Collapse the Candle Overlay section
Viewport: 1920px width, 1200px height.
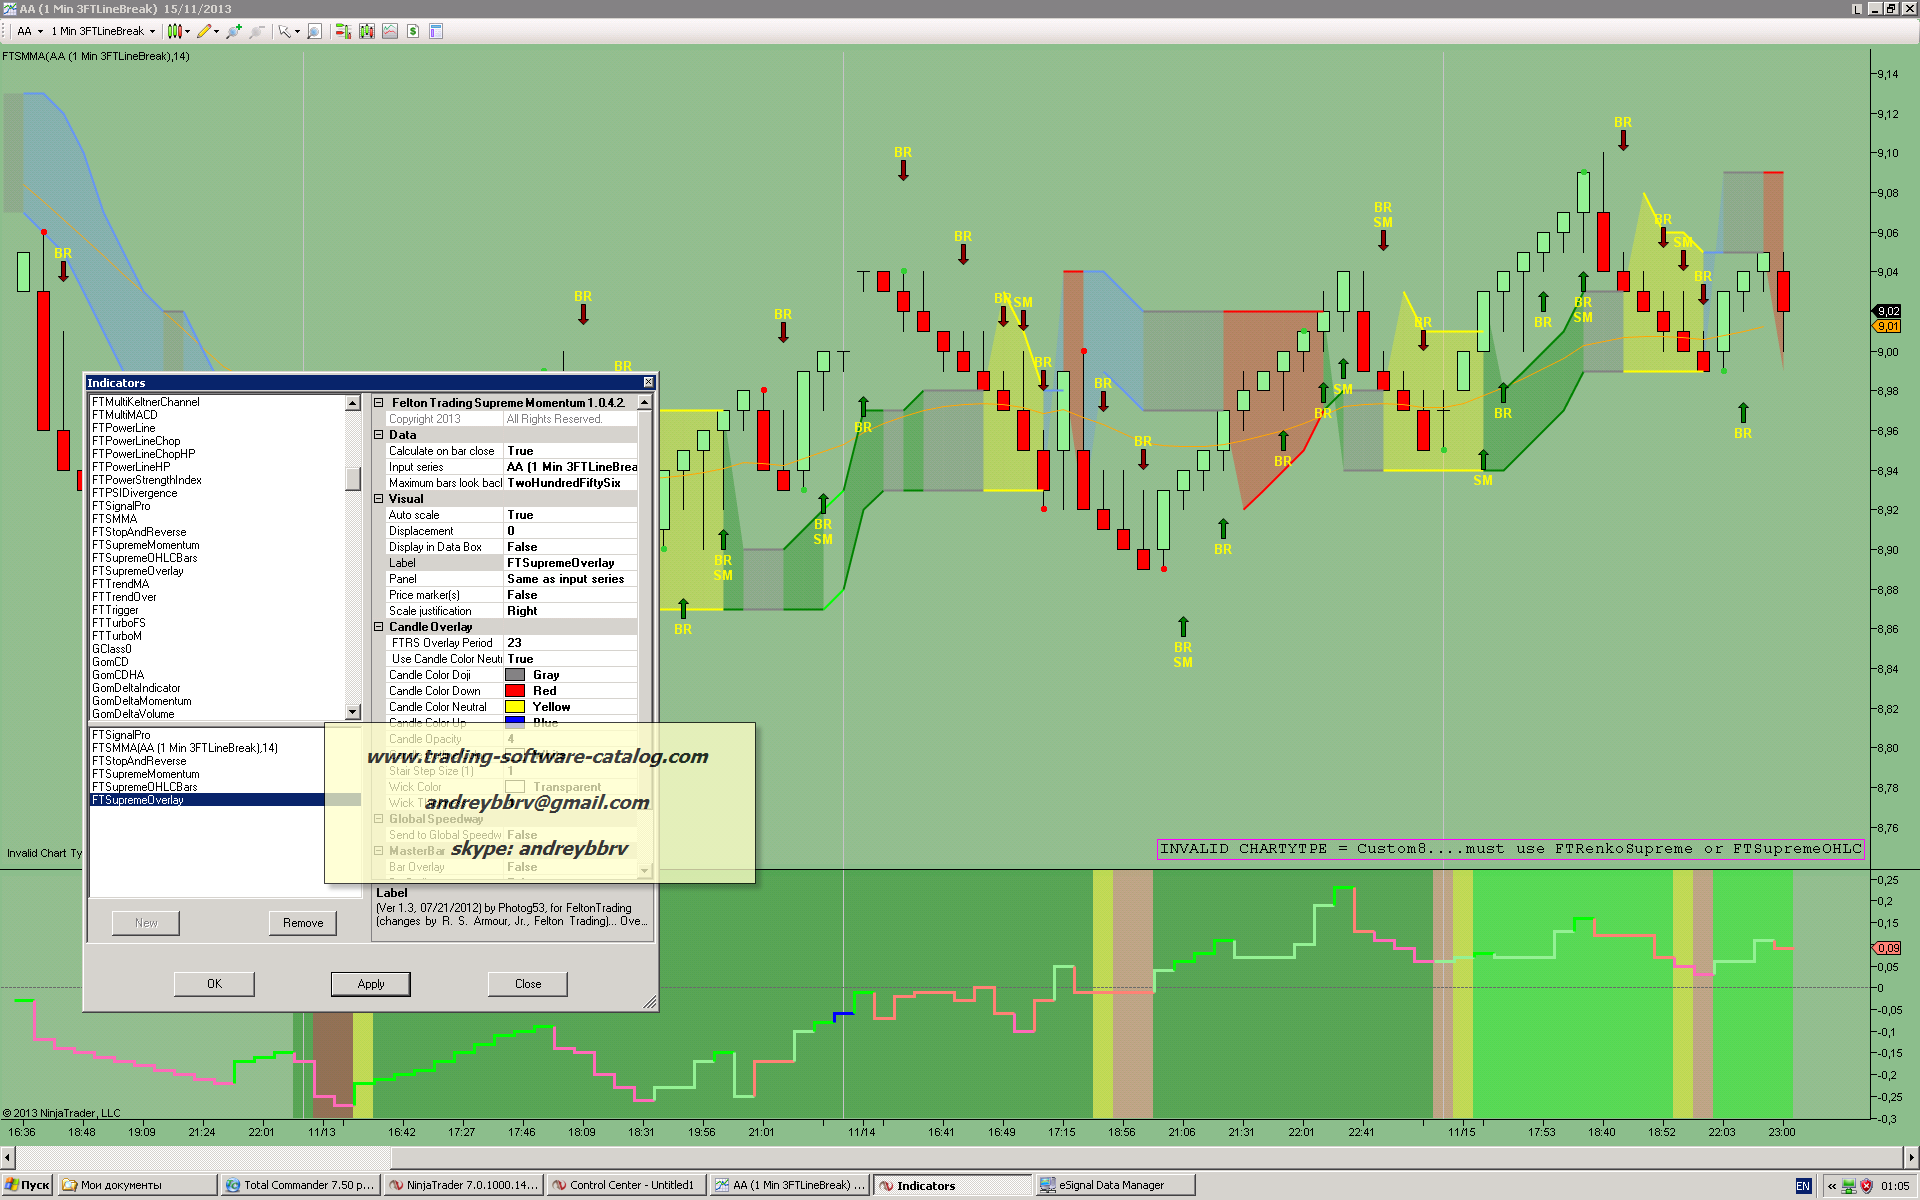pyautogui.click(x=379, y=627)
